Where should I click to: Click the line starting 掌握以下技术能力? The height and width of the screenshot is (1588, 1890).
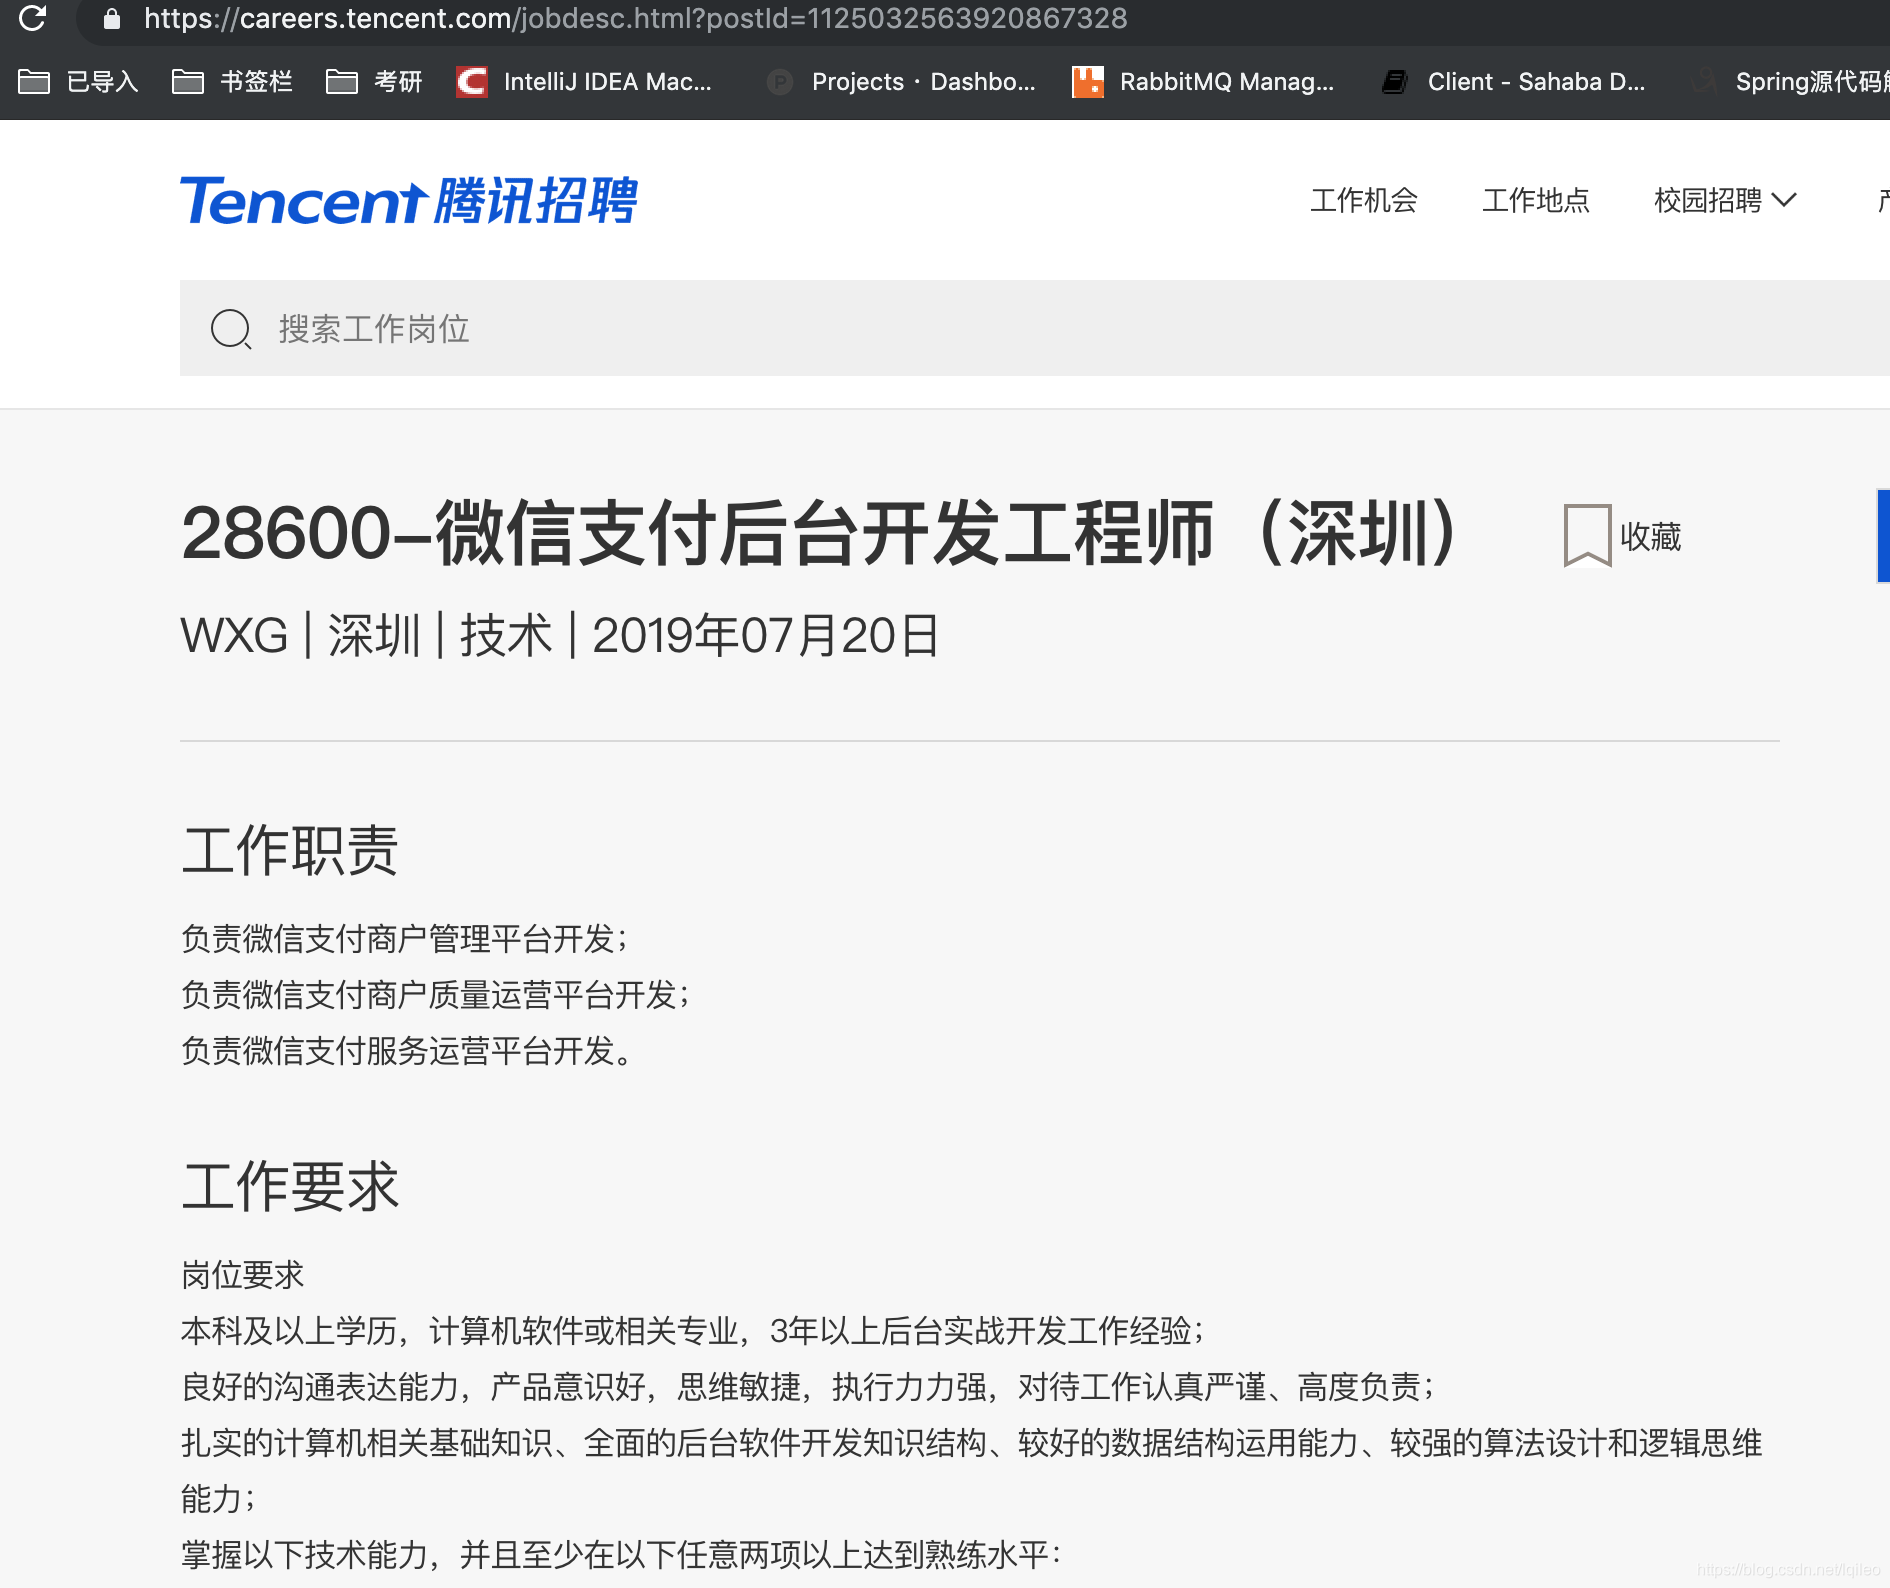click(x=620, y=1555)
